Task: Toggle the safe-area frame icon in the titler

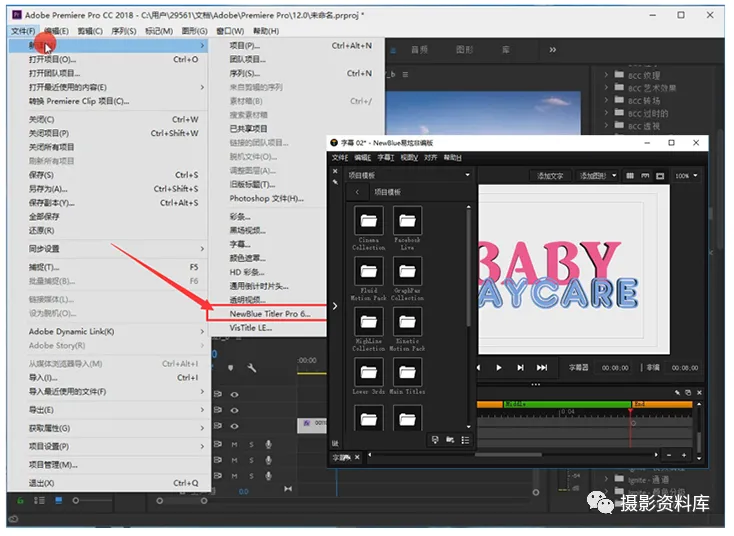Action: [x=660, y=176]
